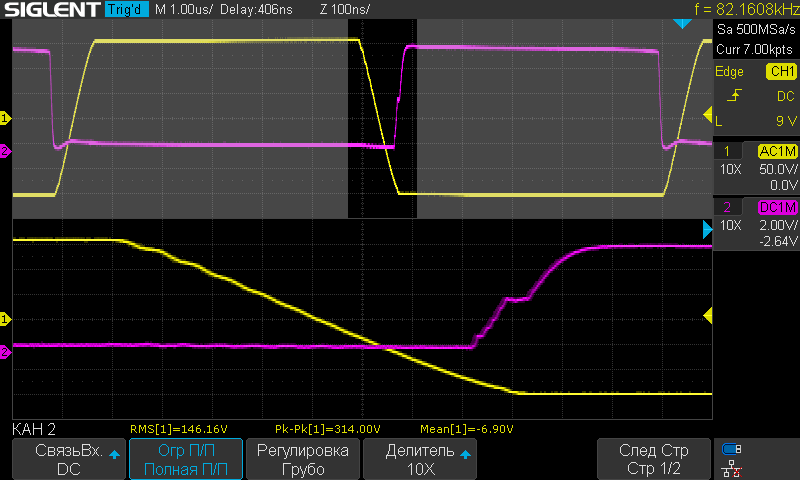Viewport: 800px width, 480px height.
Task: Click the channel 1 number box
Action: [x=727, y=151]
